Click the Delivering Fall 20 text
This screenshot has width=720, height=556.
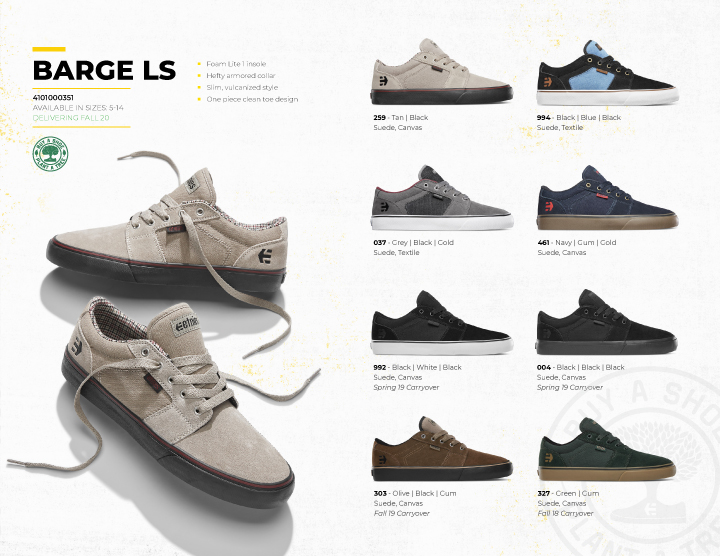(x=71, y=118)
